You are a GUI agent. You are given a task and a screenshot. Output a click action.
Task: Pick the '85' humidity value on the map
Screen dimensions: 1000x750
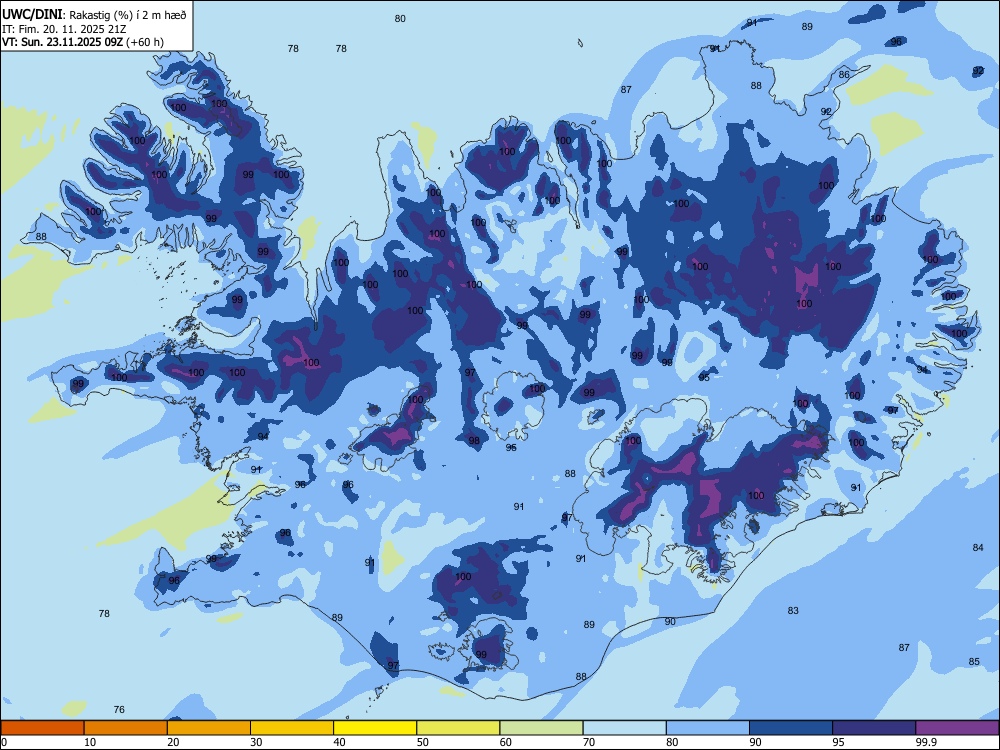pos(974,661)
